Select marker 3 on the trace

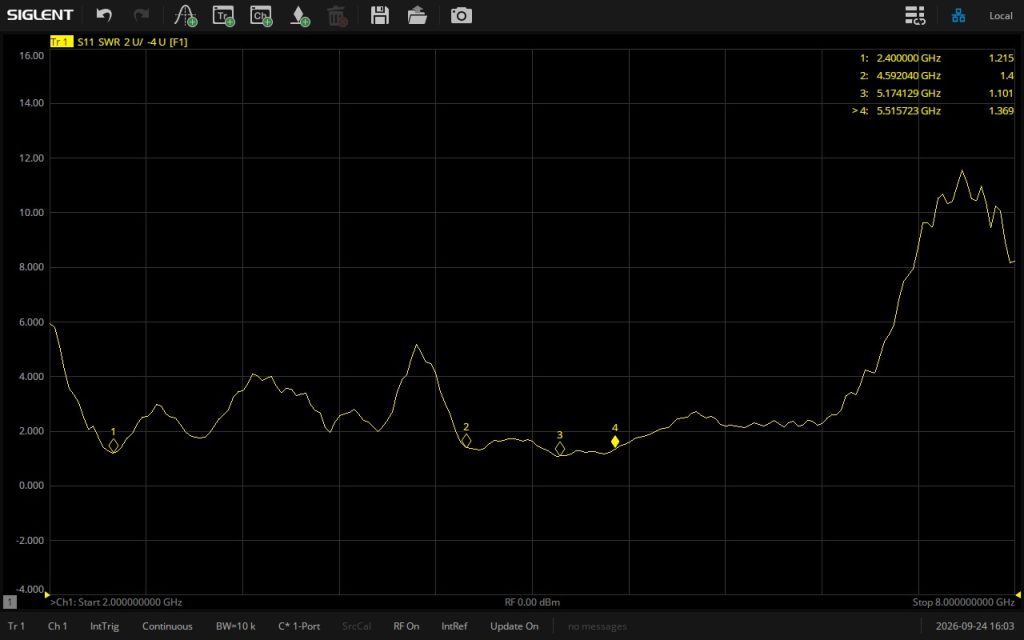point(560,449)
